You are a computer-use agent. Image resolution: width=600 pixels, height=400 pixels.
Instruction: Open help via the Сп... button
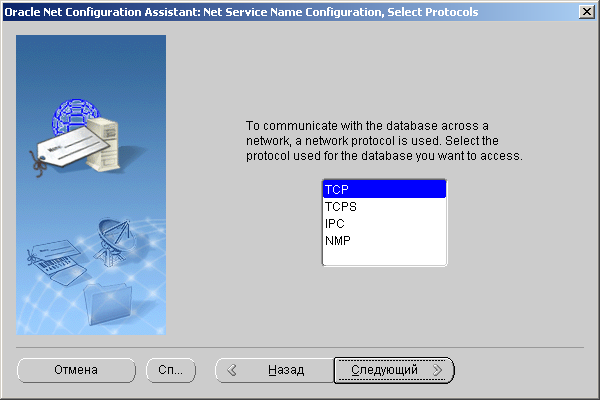(x=171, y=370)
